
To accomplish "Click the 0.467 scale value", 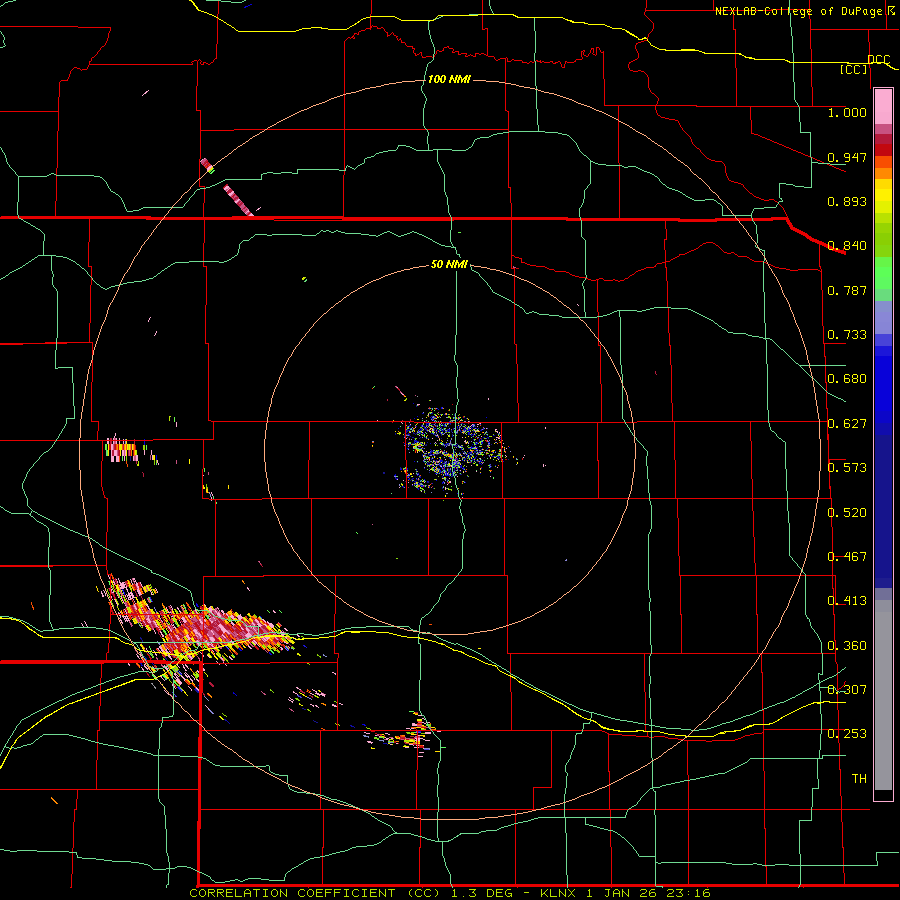I will click(x=847, y=557).
